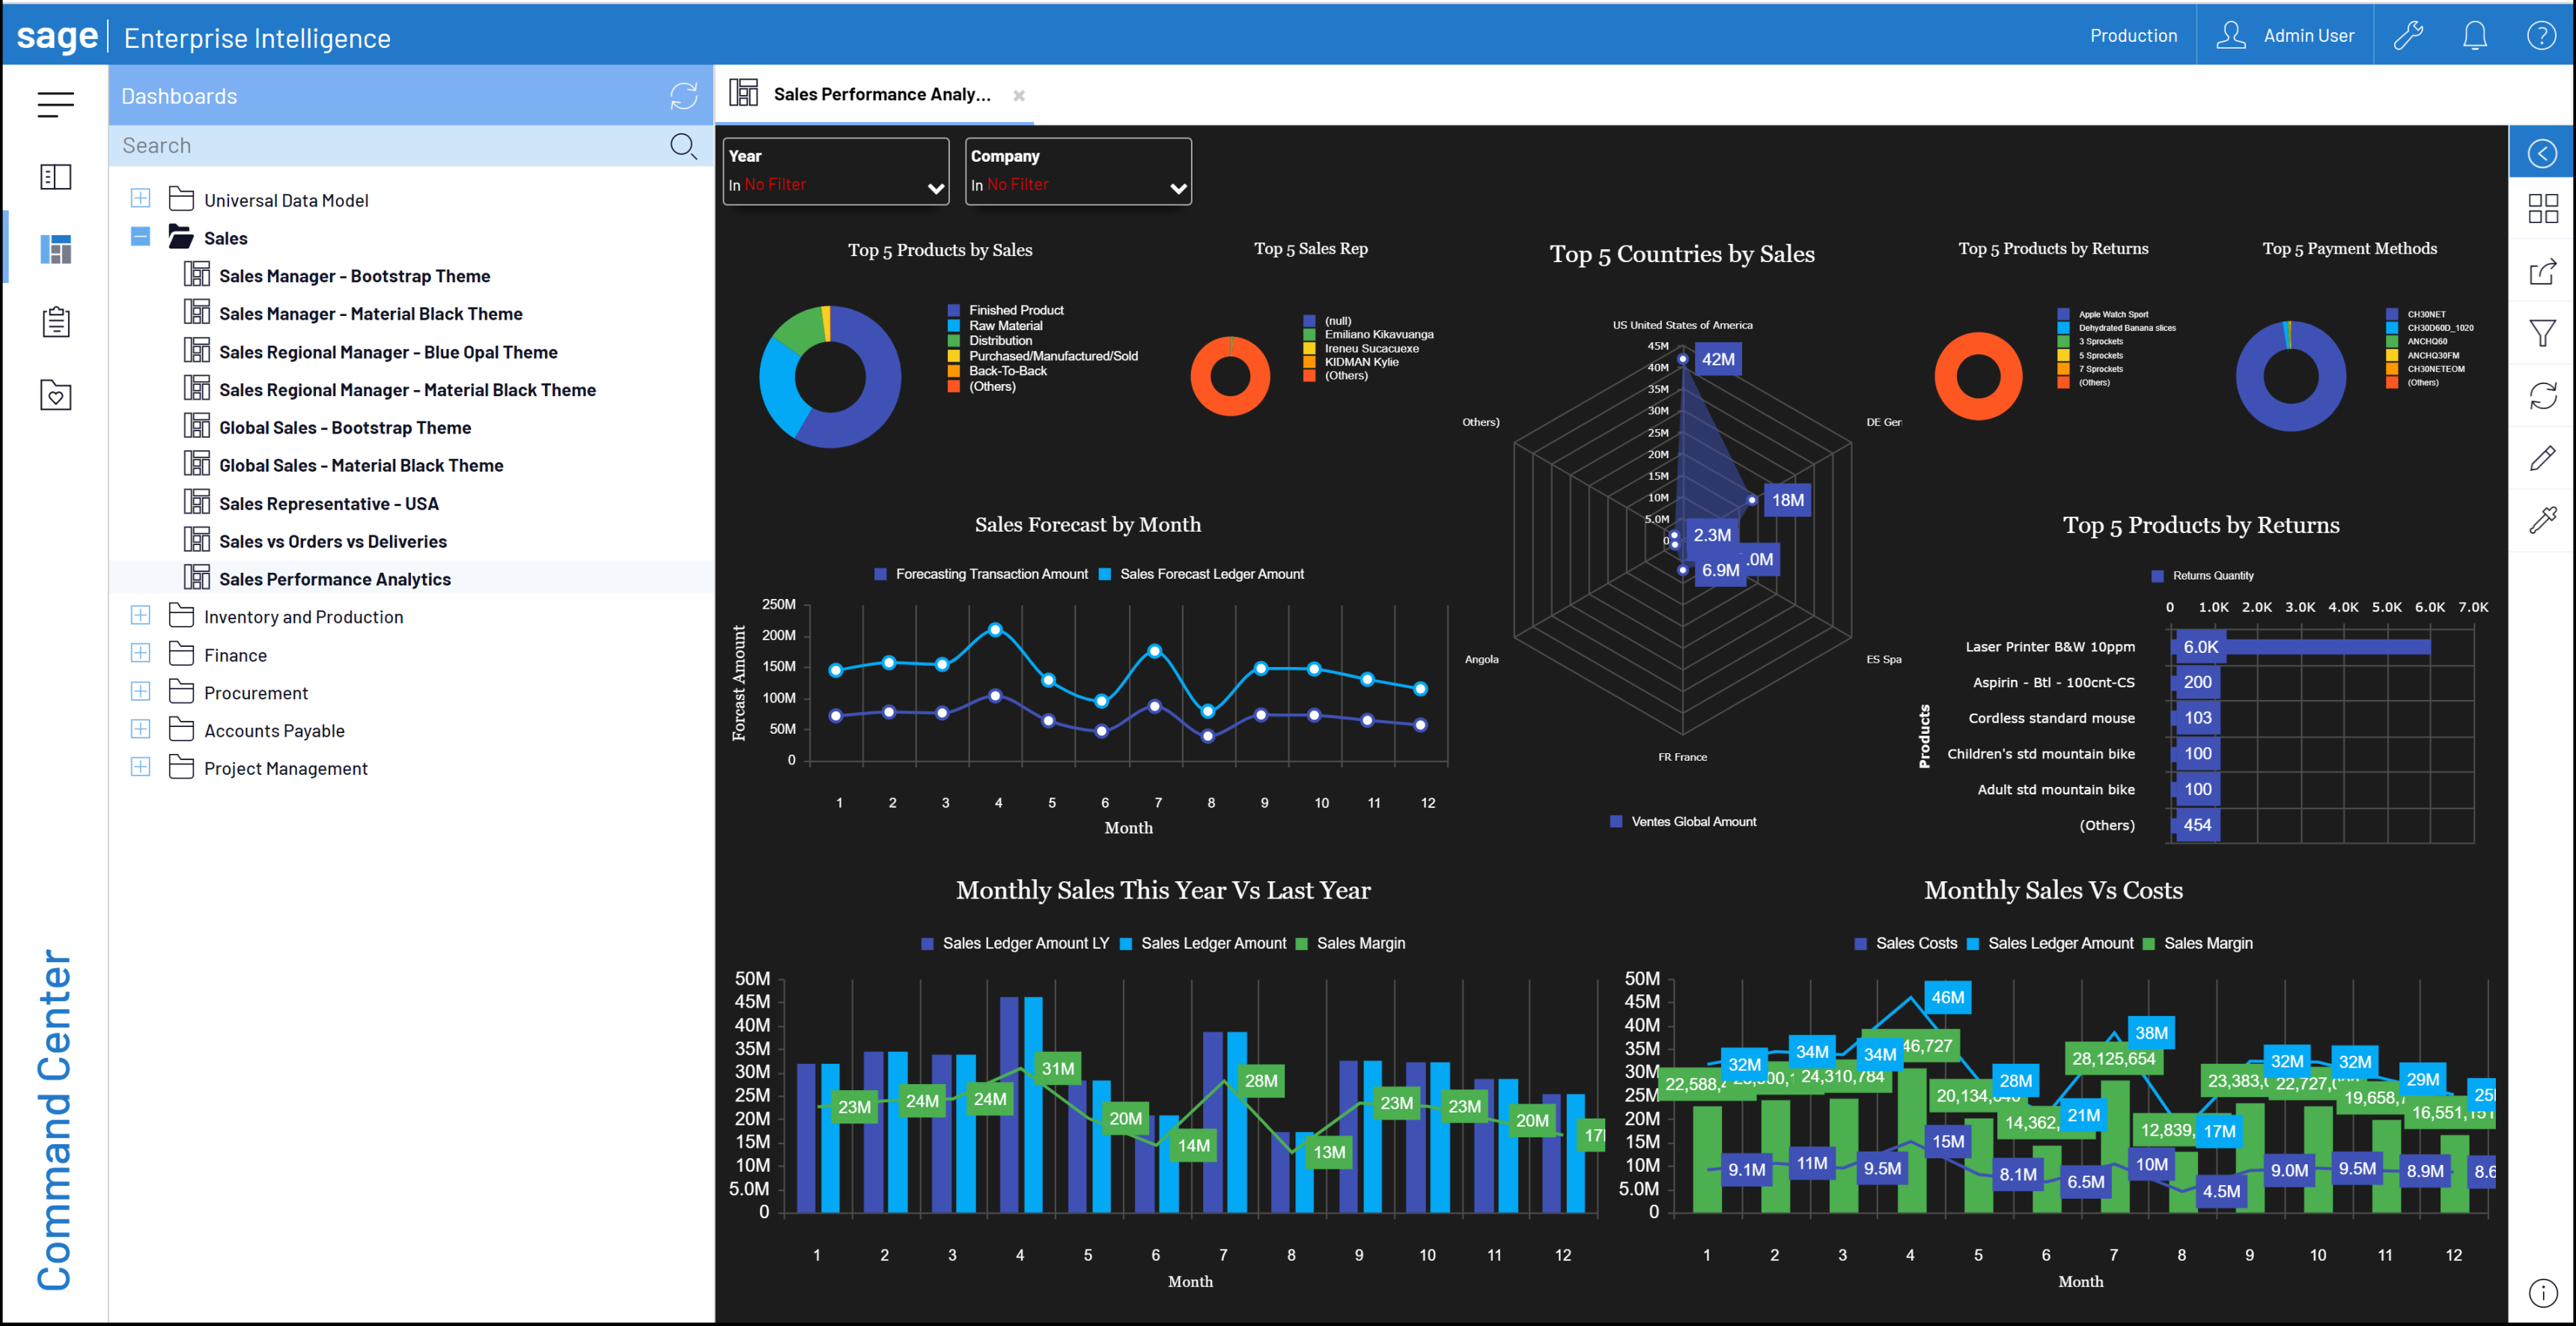The width and height of the screenshot is (2576, 1326).
Task: Click the hamburger menu toggle at top left
Action: [x=56, y=98]
